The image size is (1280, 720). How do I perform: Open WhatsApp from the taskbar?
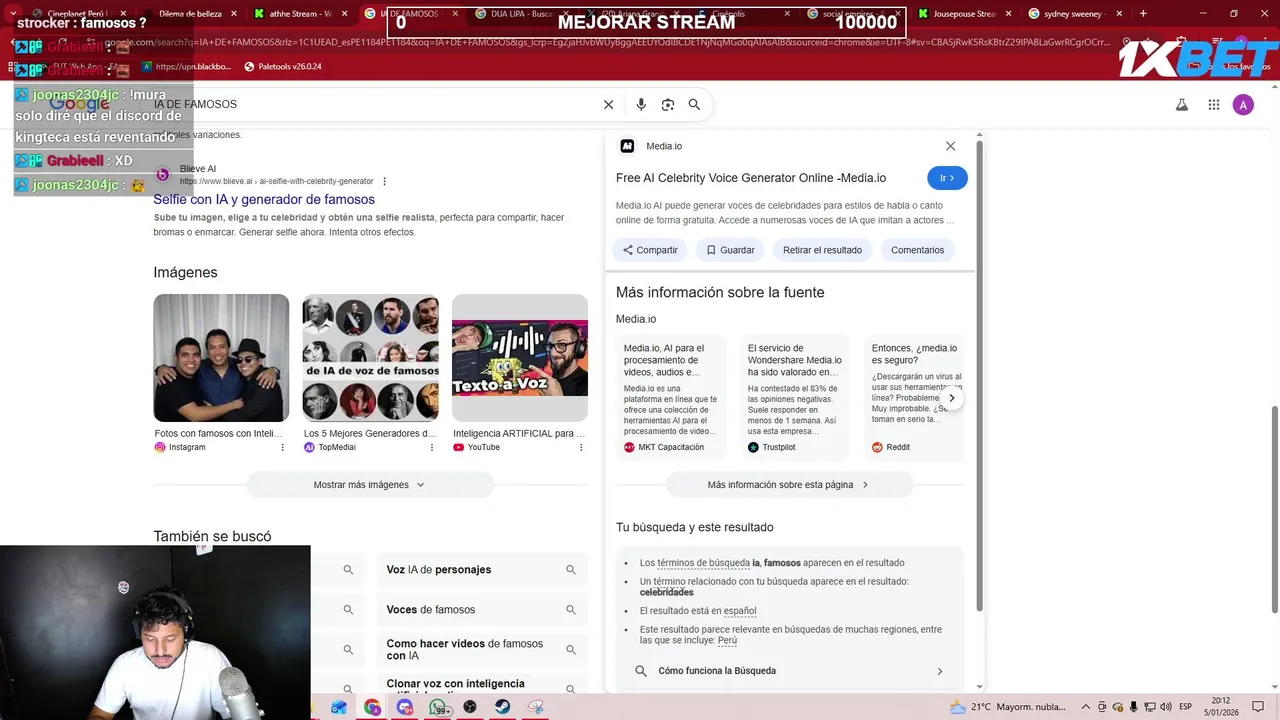coord(438,707)
